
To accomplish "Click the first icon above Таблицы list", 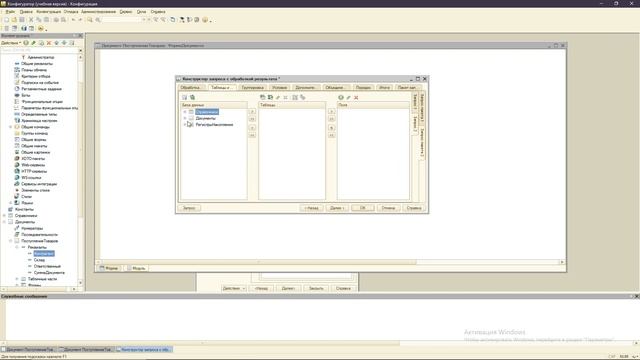I will tap(262, 98).
